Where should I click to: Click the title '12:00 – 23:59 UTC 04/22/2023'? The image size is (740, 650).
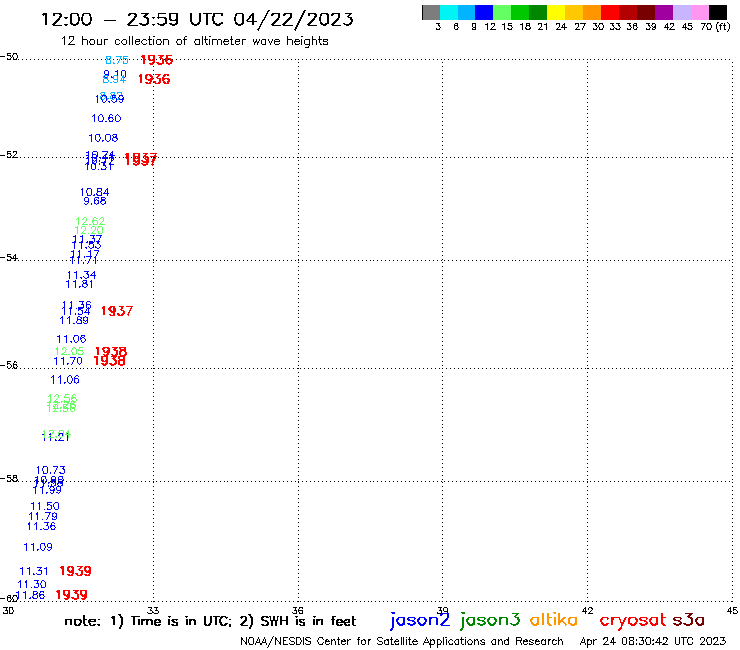[197, 19]
